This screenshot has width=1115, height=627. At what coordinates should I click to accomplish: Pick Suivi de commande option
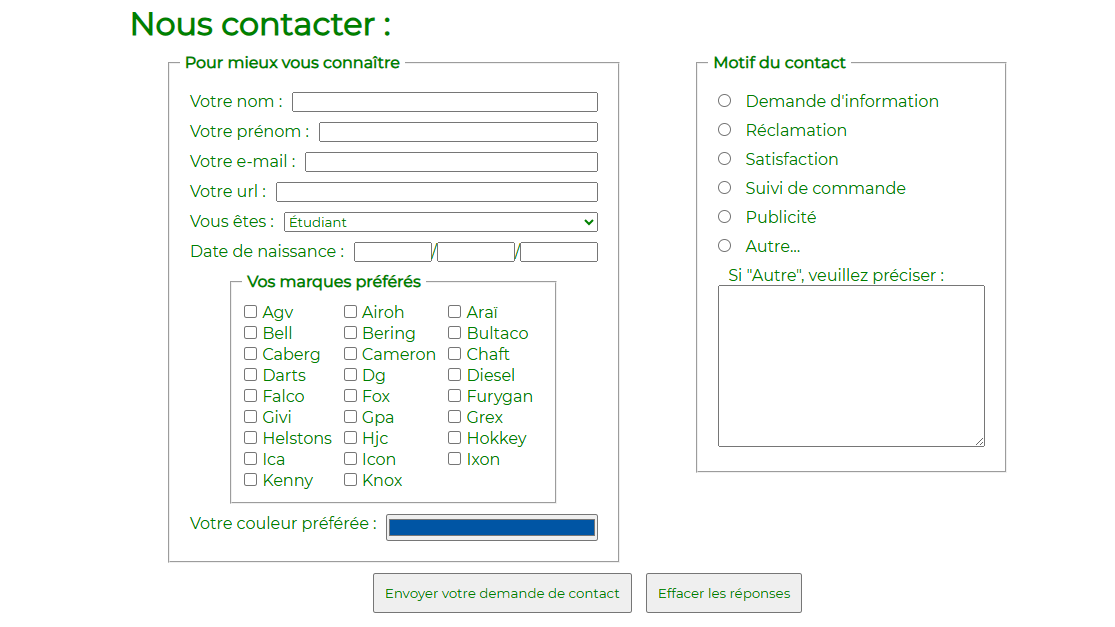724,187
